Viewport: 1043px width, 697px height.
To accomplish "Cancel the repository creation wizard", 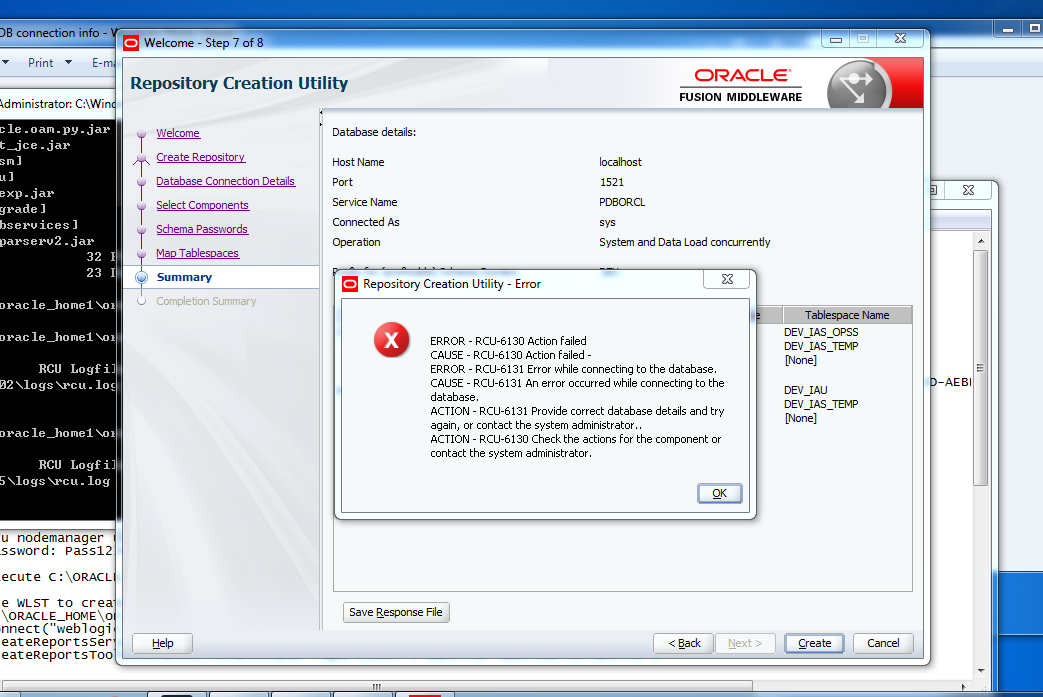I will click(x=883, y=643).
